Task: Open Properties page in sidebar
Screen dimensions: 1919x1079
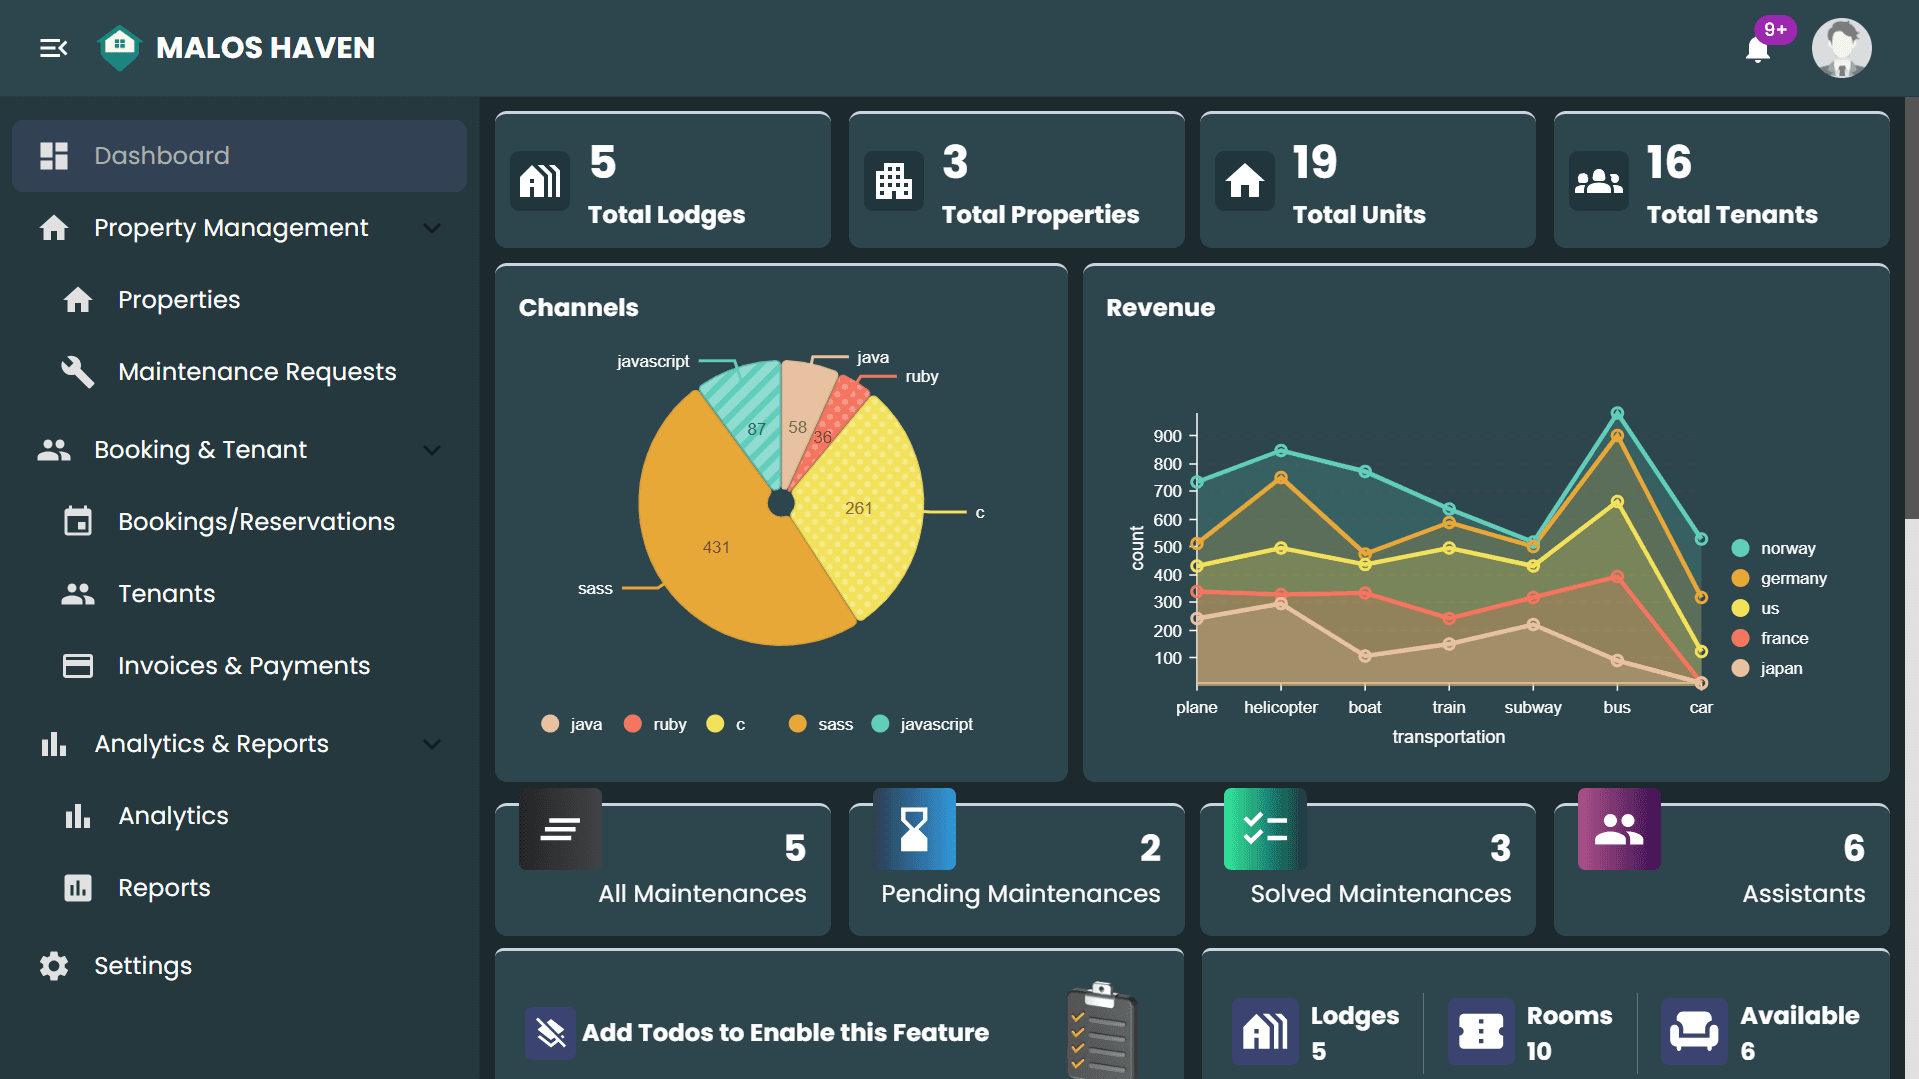Action: (x=239, y=300)
